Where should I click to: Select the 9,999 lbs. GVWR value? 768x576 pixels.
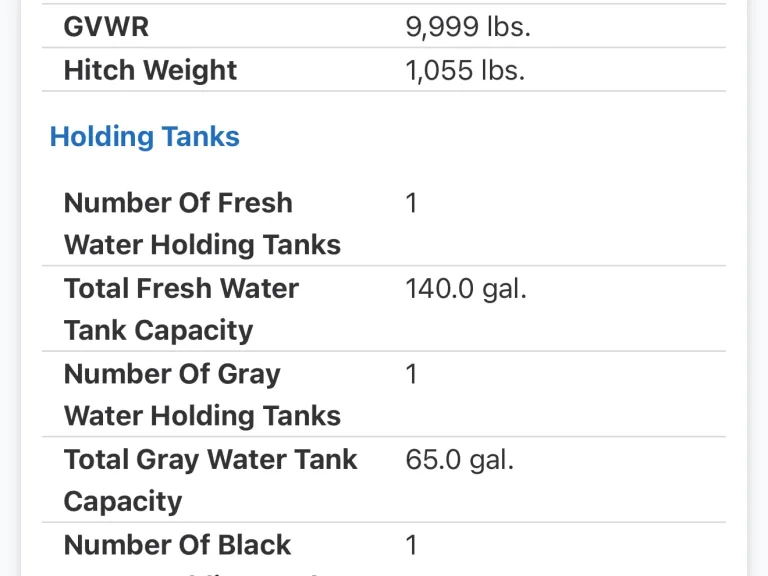(x=468, y=26)
